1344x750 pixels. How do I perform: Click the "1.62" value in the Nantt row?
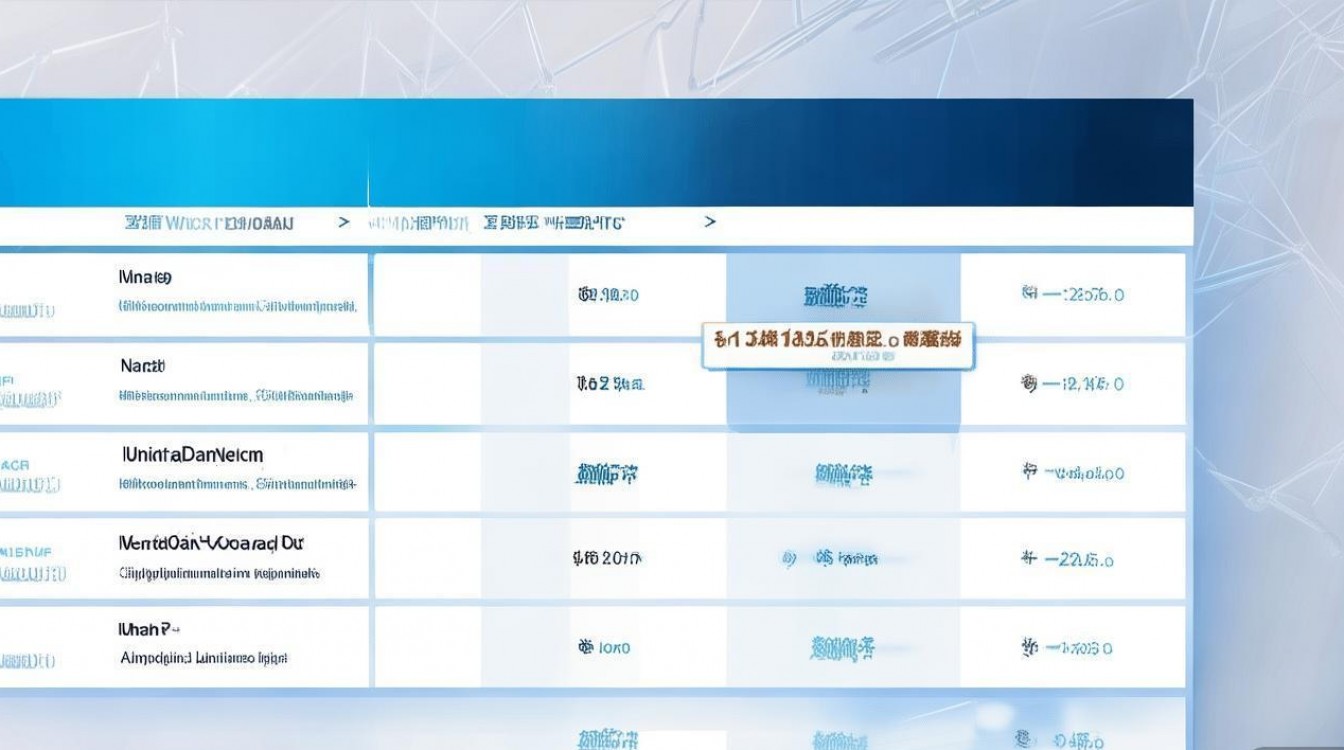[x=610, y=383]
